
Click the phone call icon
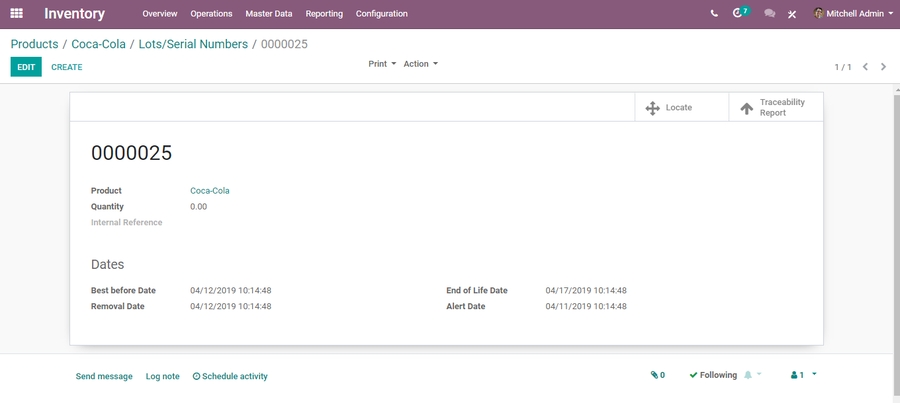(714, 14)
